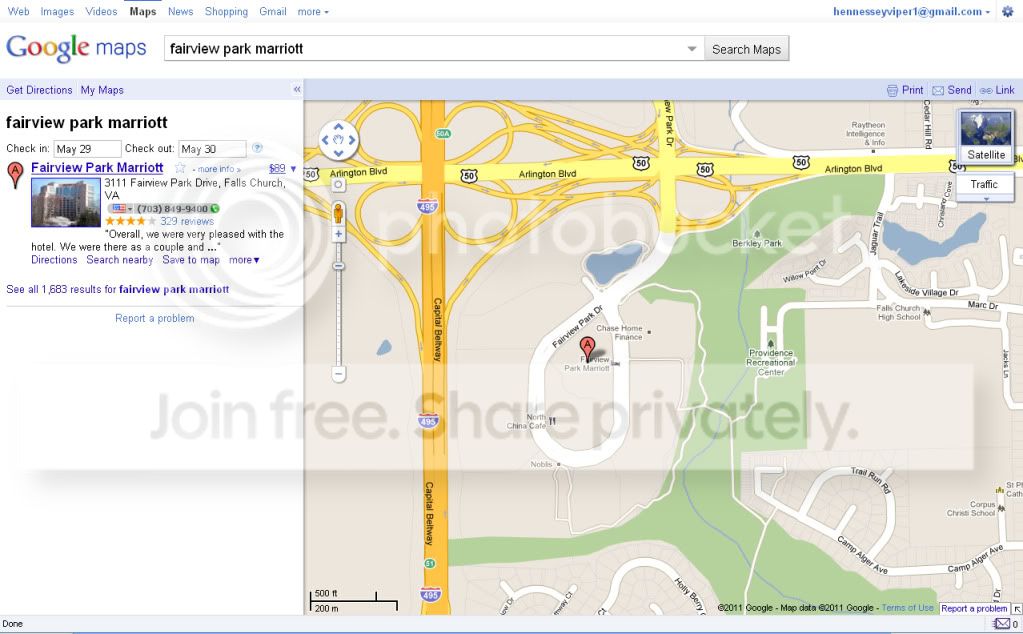Click Save to map link
This screenshot has width=1023, height=634.
(191, 260)
